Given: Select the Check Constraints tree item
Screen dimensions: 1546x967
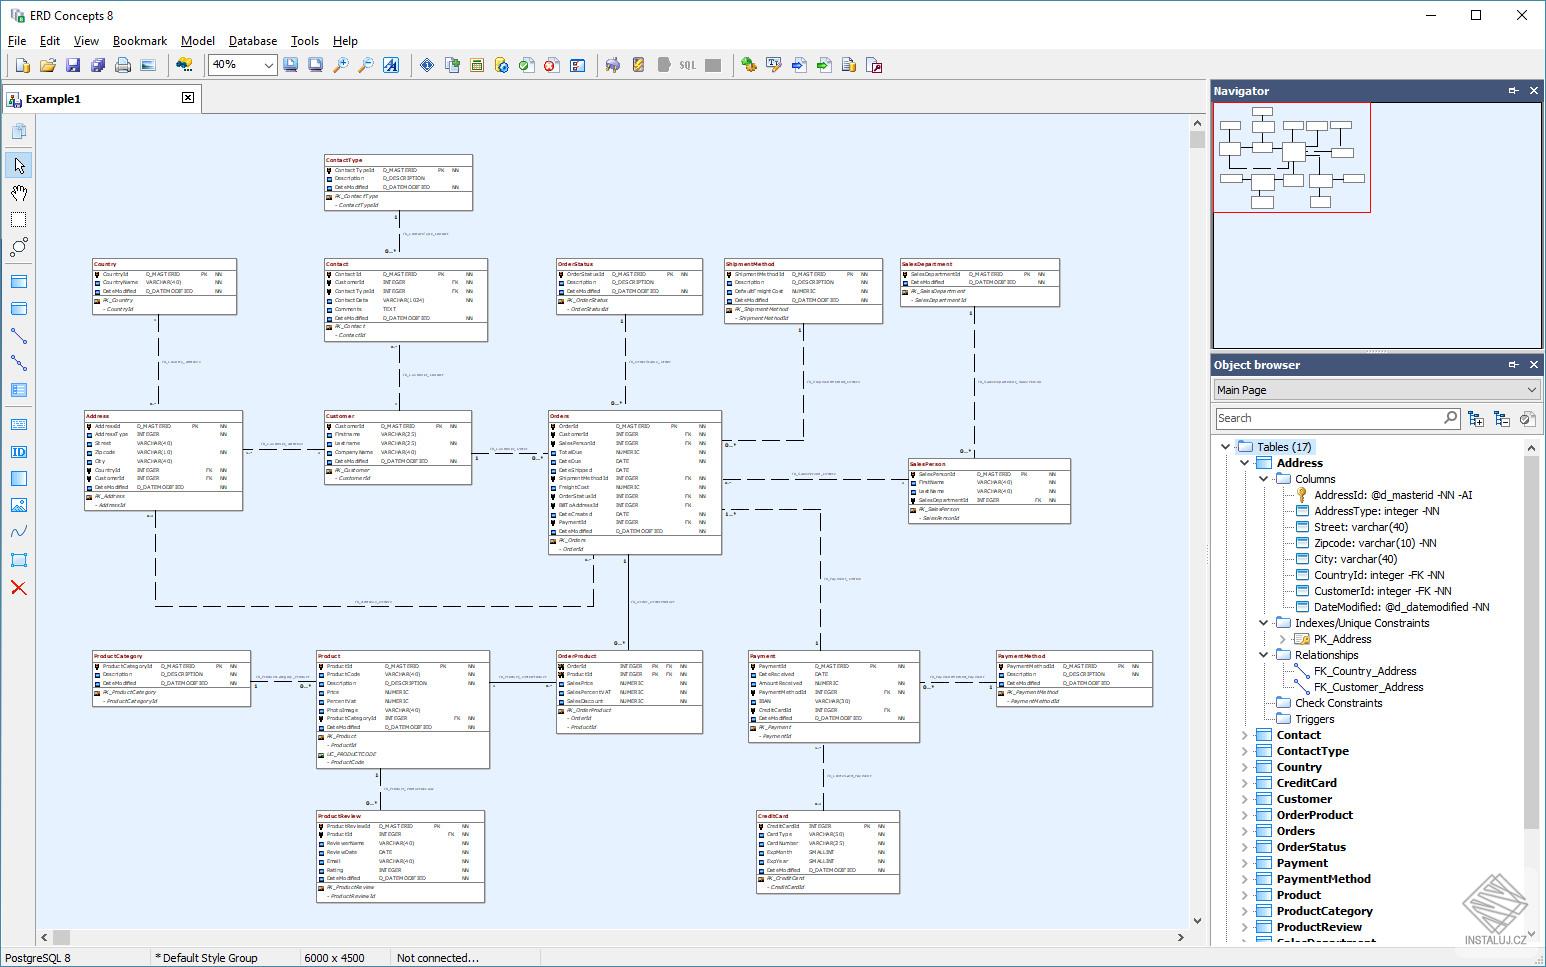Looking at the screenshot, I should (x=1339, y=703).
